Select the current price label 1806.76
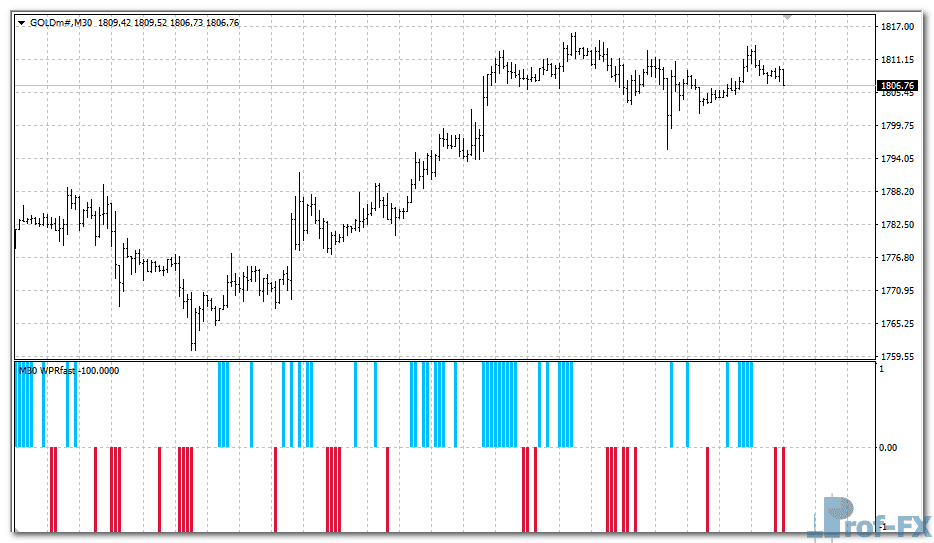The image size is (934, 543). (896, 86)
